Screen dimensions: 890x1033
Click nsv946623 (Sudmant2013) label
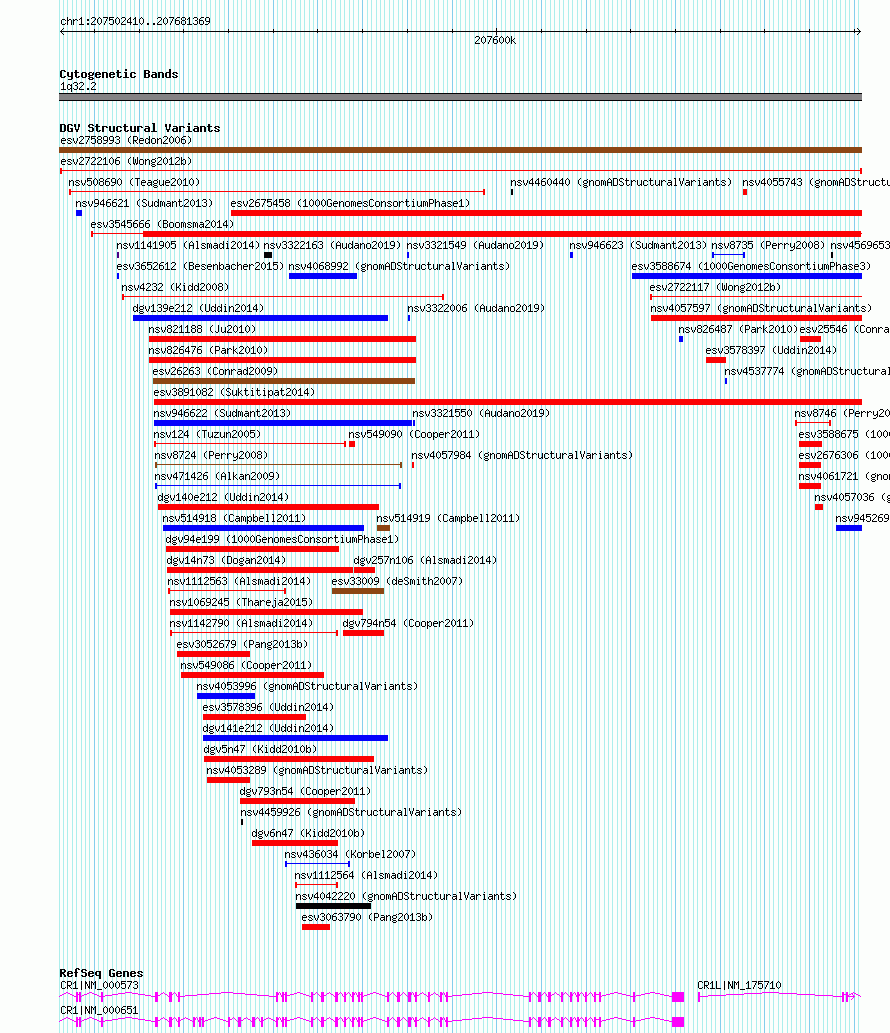tap(638, 246)
